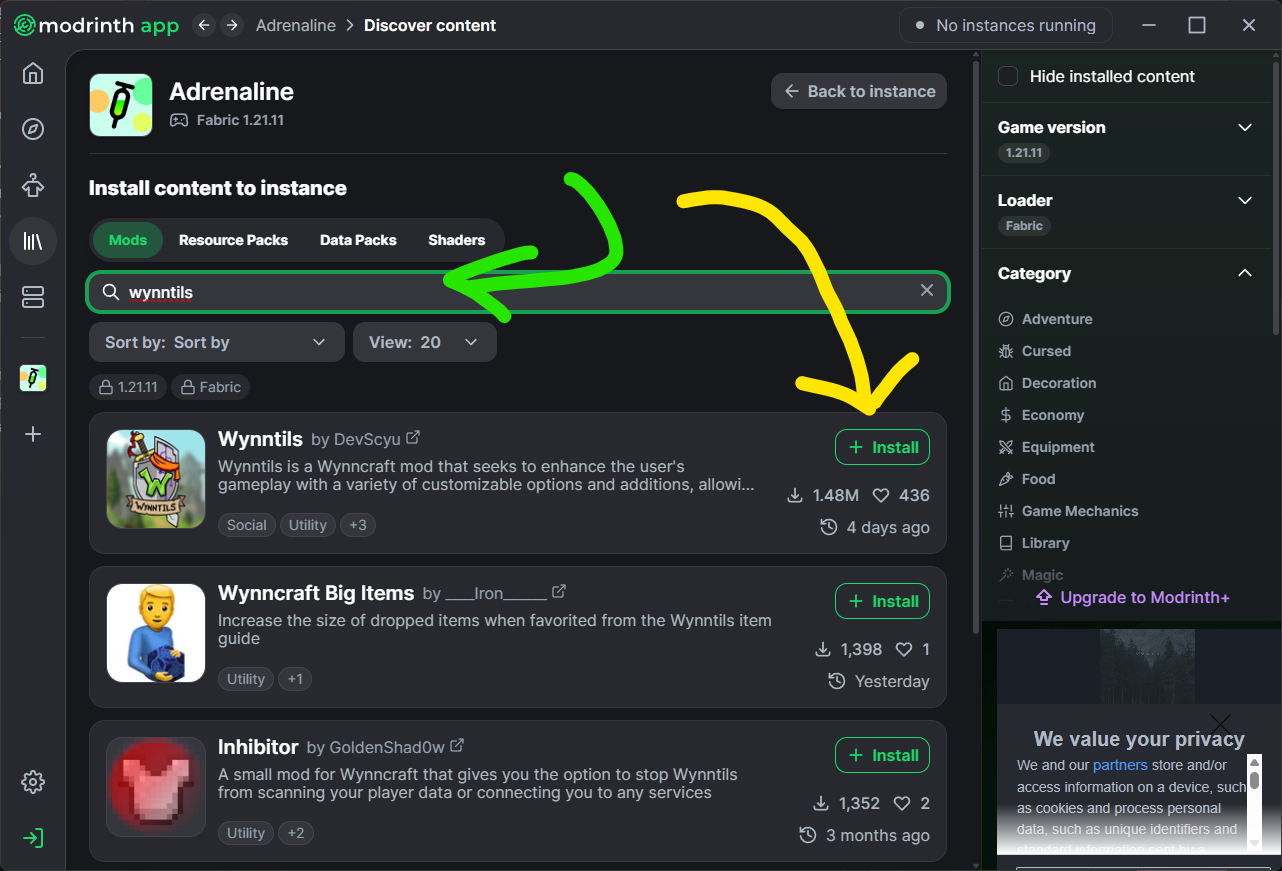Go to the Home page in sidebar
Image resolution: width=1282 pixels, height=871 pixels.
(x=33, y=73)
